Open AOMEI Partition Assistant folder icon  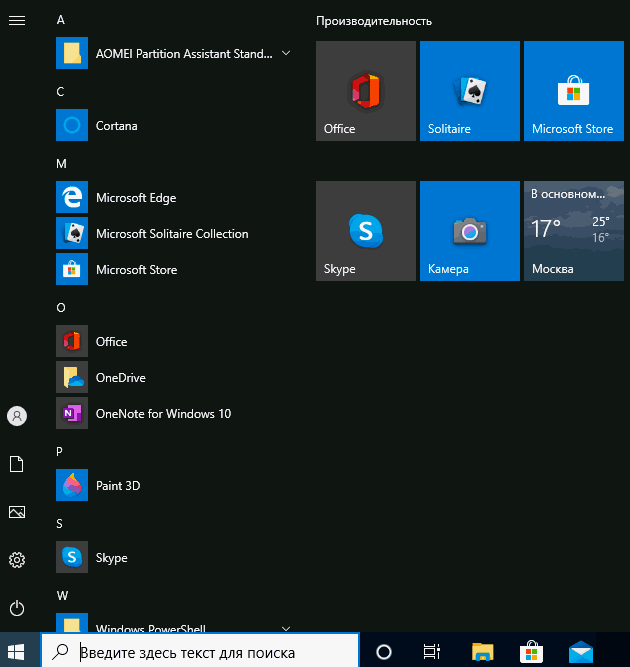click(72, 53)
